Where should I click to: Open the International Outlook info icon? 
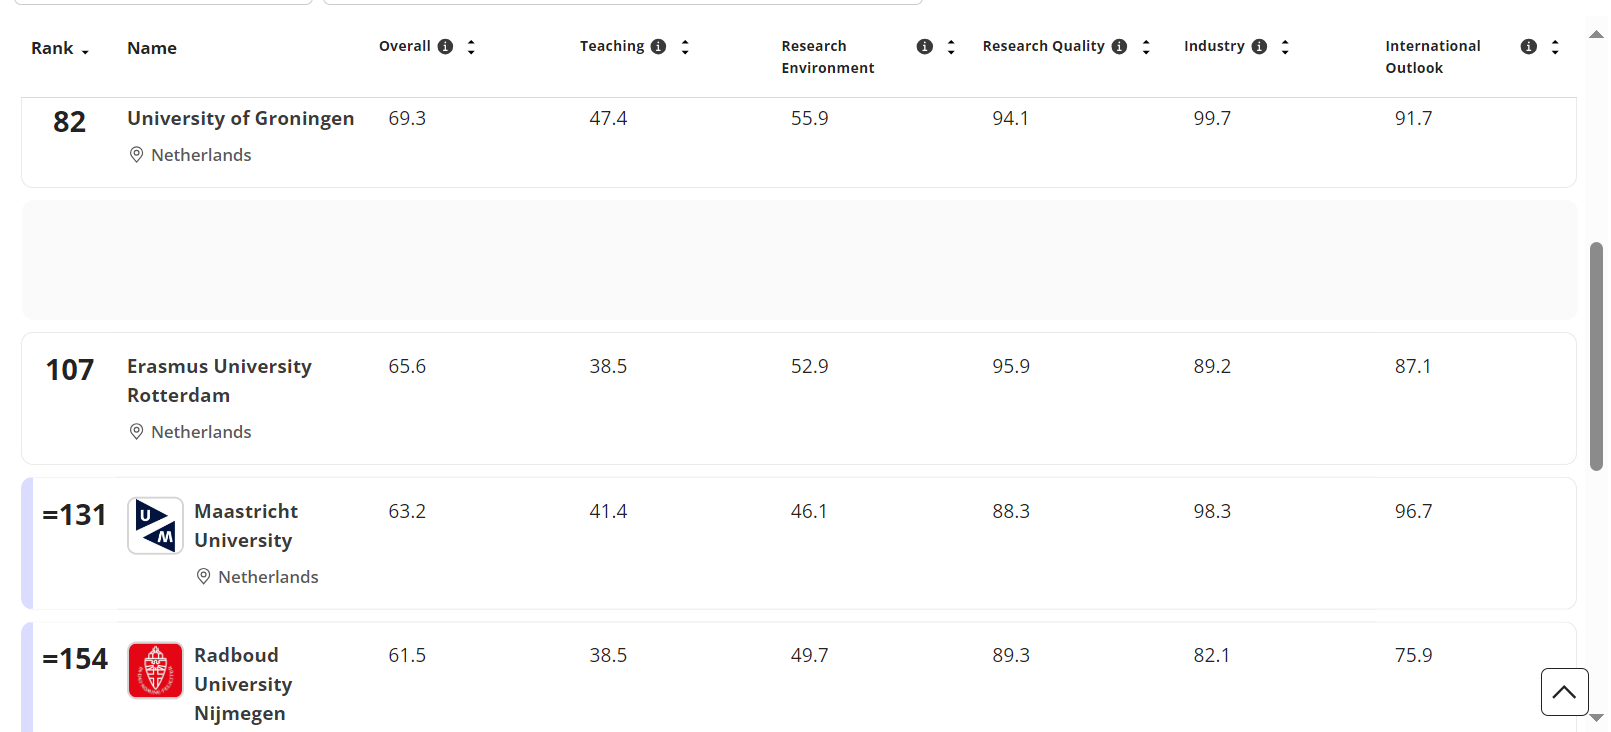[x=1529, y=47]
